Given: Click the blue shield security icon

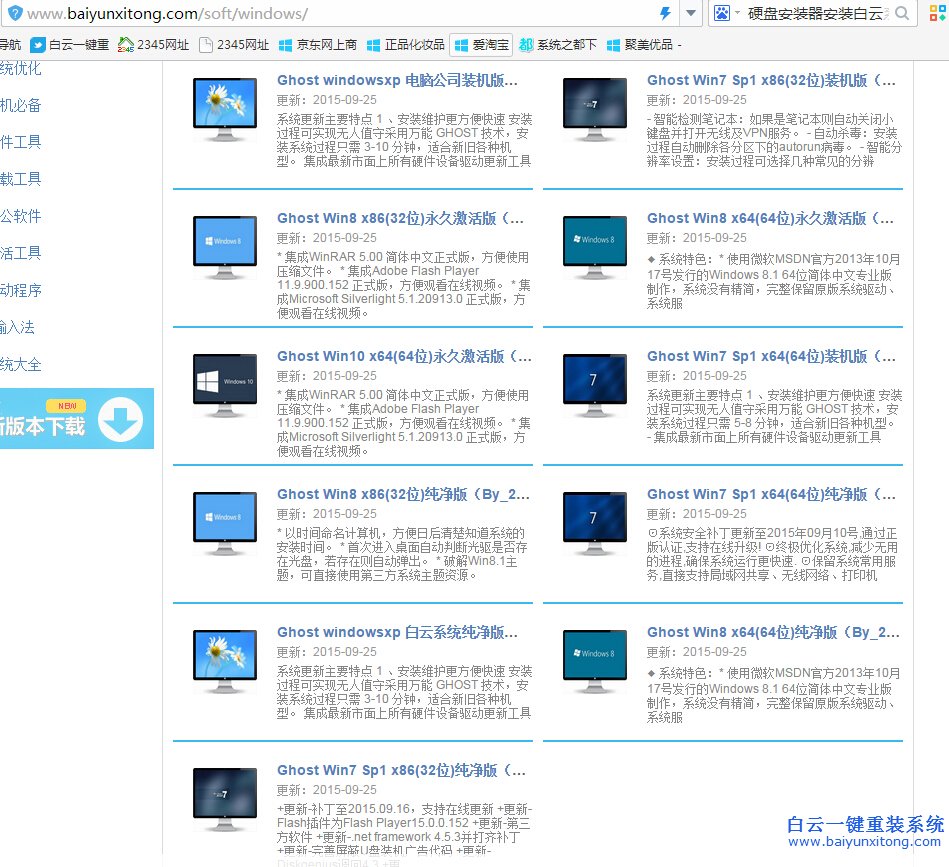Looking at the screenshot, I should point(14,13).
